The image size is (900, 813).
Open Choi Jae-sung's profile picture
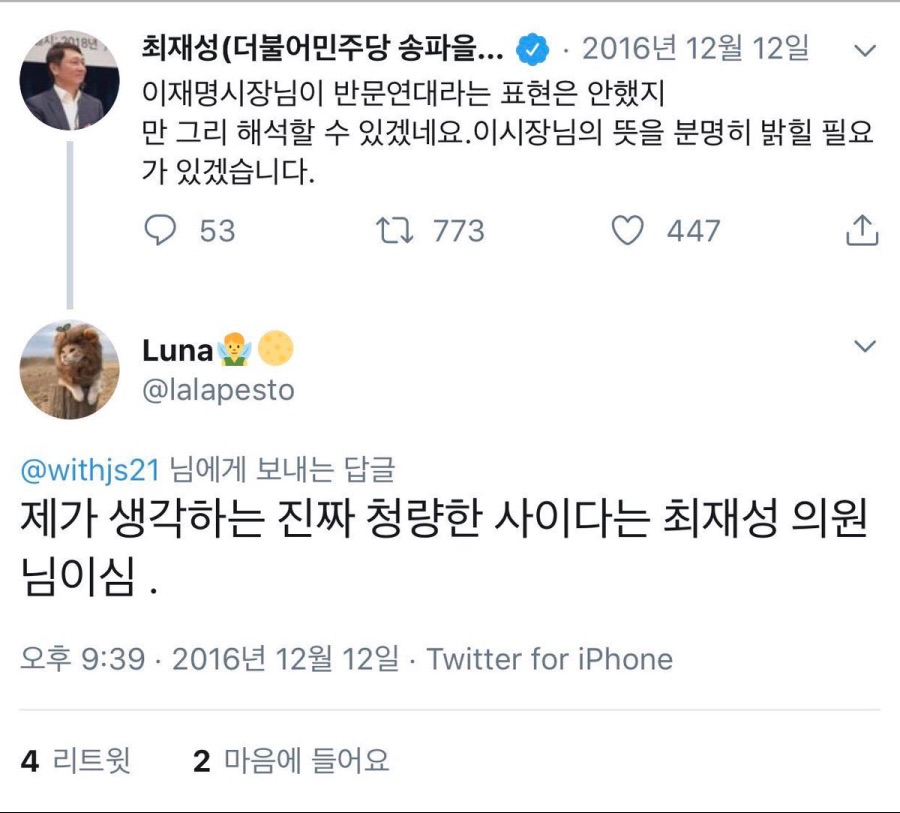click(x=70, y=68)
